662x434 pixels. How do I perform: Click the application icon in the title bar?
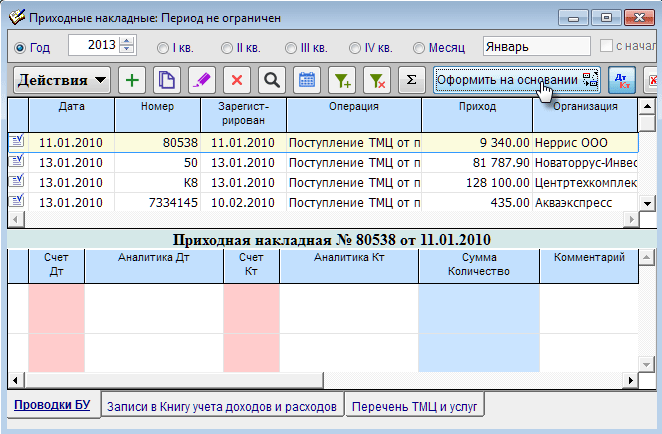17,17
